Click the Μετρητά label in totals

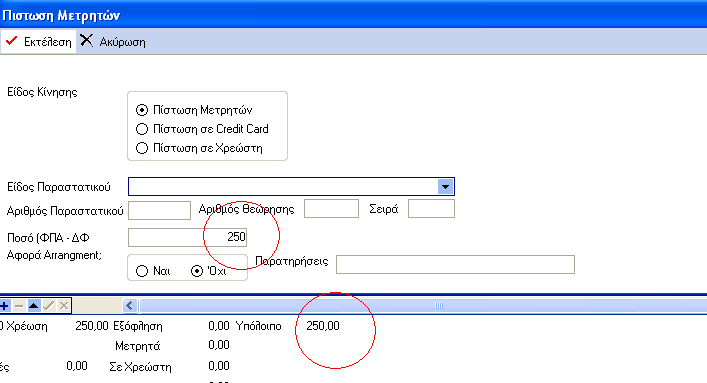click(x=138, y=346)
